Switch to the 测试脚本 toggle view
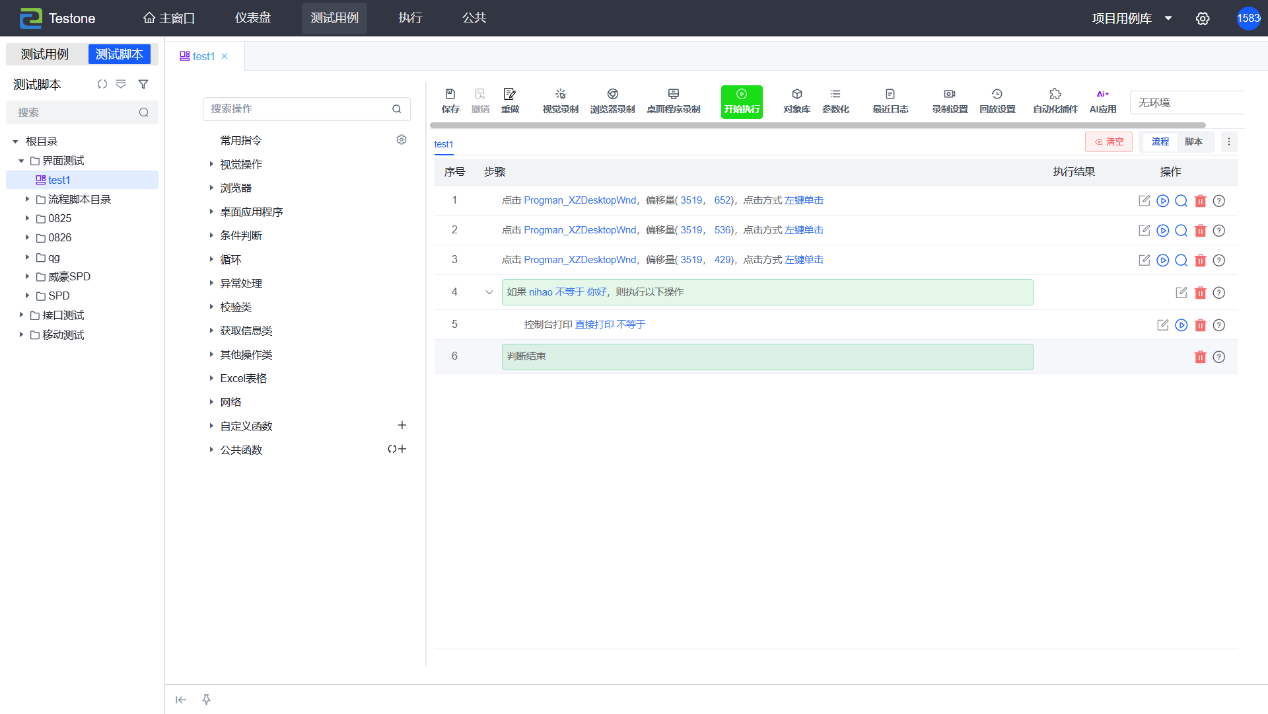The width and height of the screenshot is (1268, 714). (119, 54)
